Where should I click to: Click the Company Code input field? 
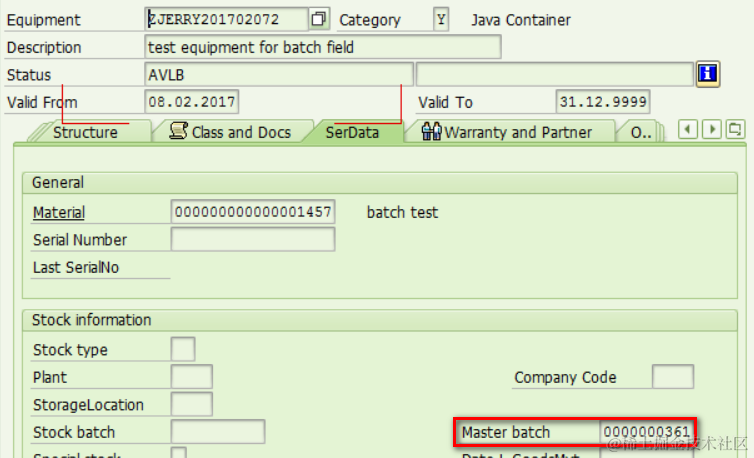[x=673, y=377]
